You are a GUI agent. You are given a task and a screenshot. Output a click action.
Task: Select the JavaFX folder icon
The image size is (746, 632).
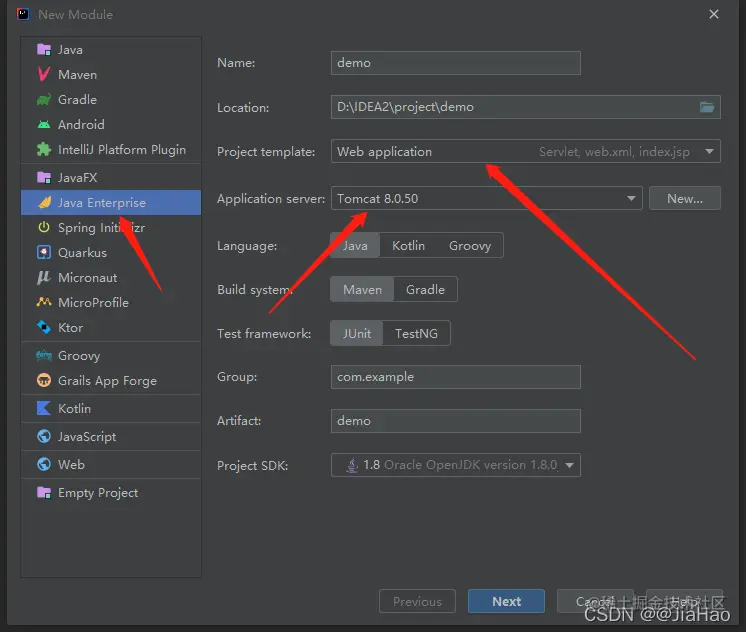(x=44, y=178)
